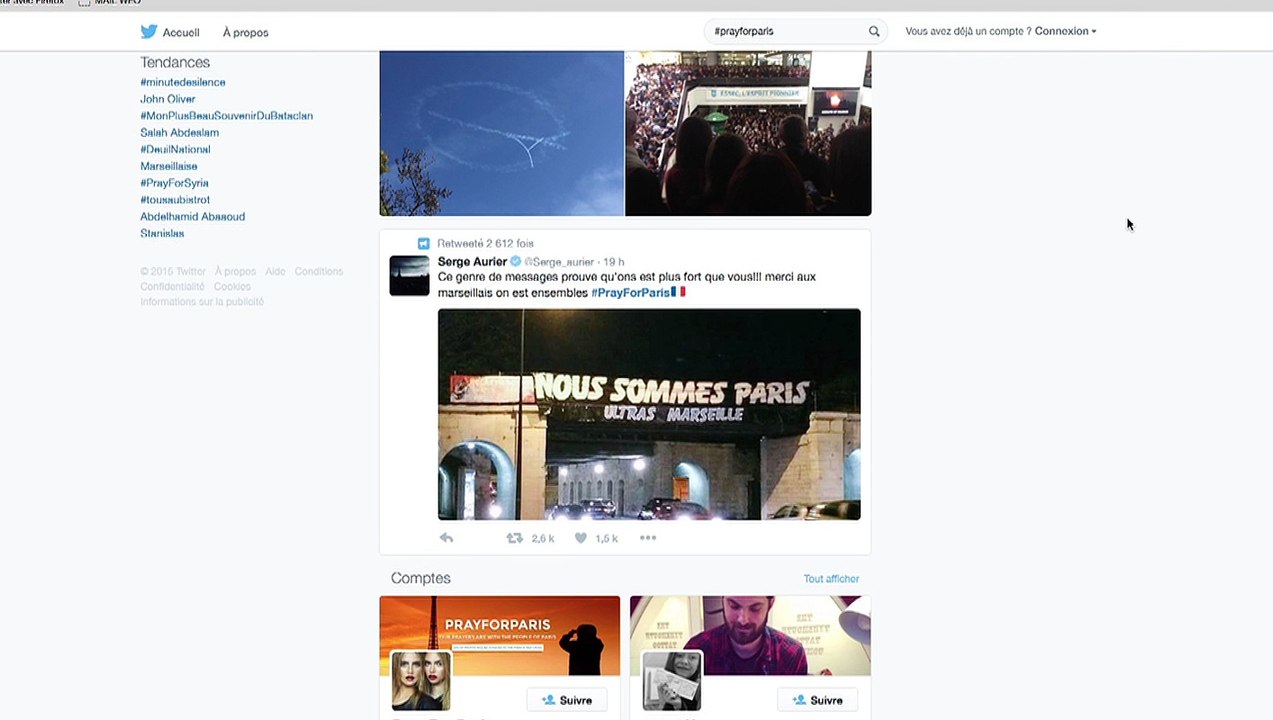Open the #PrayForSyria trend
The height and width of the screenshot is (720, 1273).
click(175, 183)
